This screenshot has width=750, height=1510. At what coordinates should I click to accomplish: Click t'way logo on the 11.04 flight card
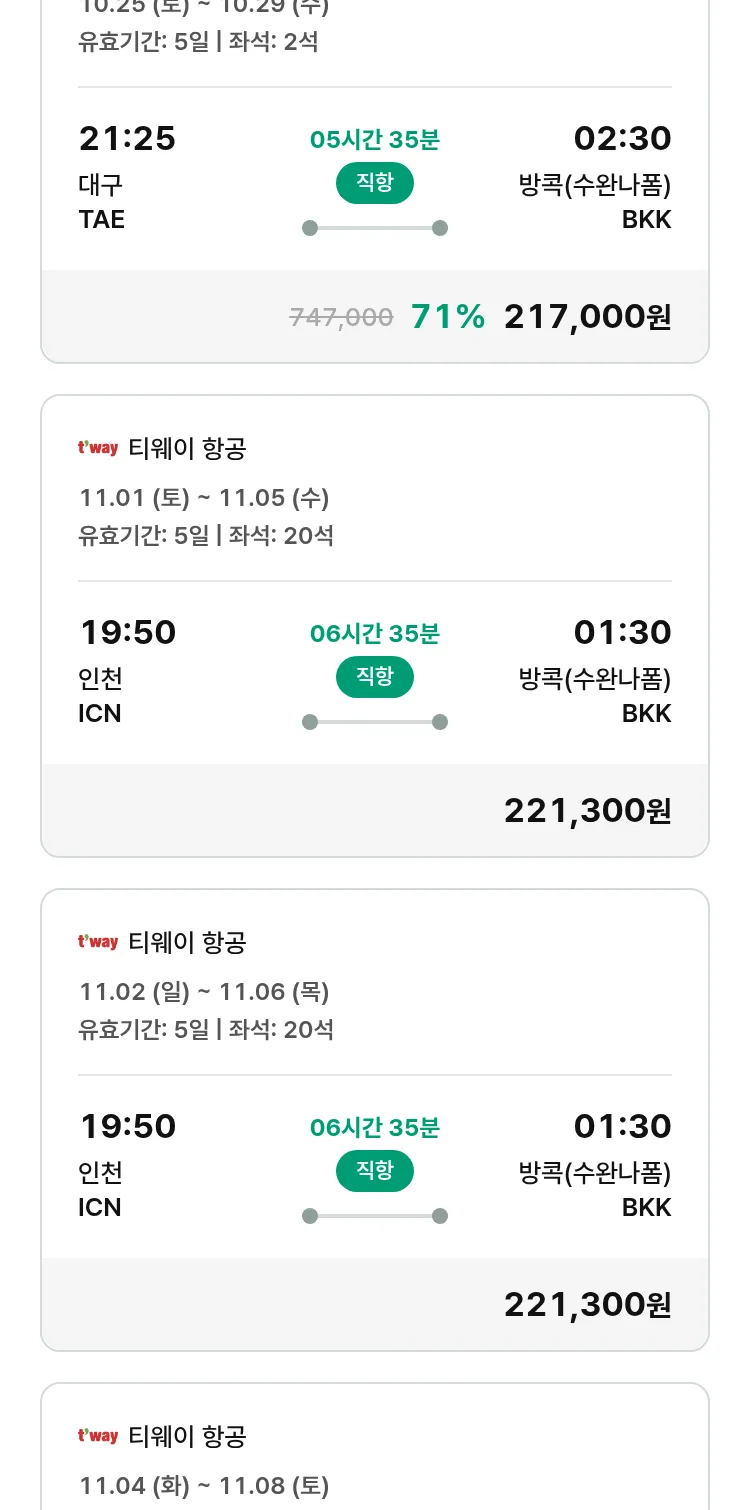tap(98, 1436)
